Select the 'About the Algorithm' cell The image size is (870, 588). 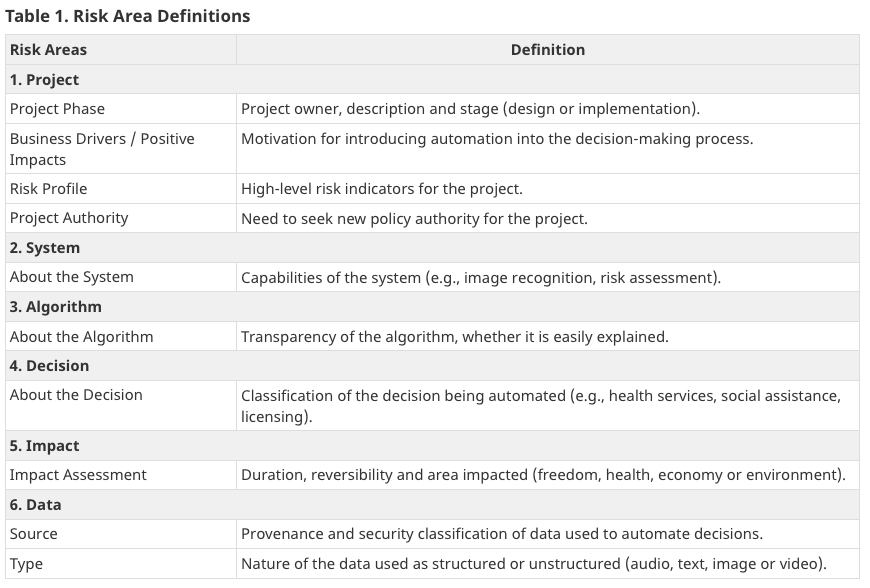[81, 337]
